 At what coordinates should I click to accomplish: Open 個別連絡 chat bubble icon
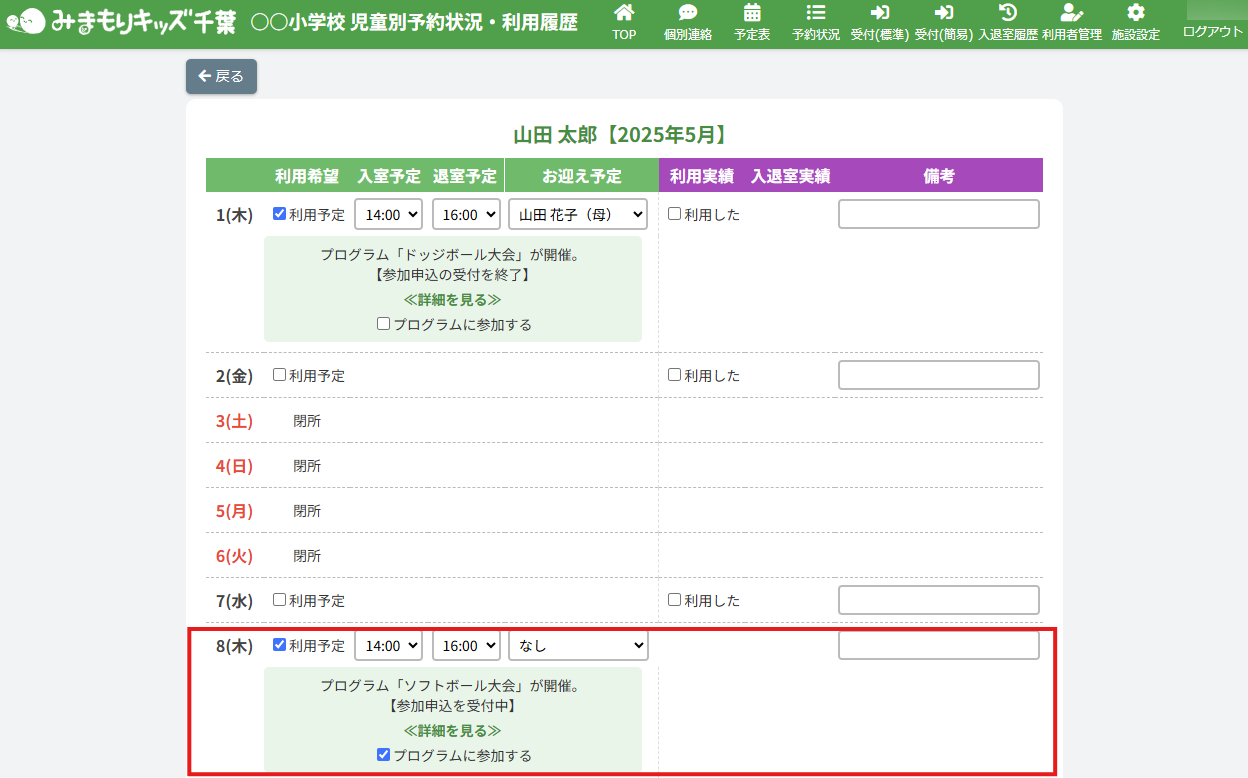click(687, 14)
